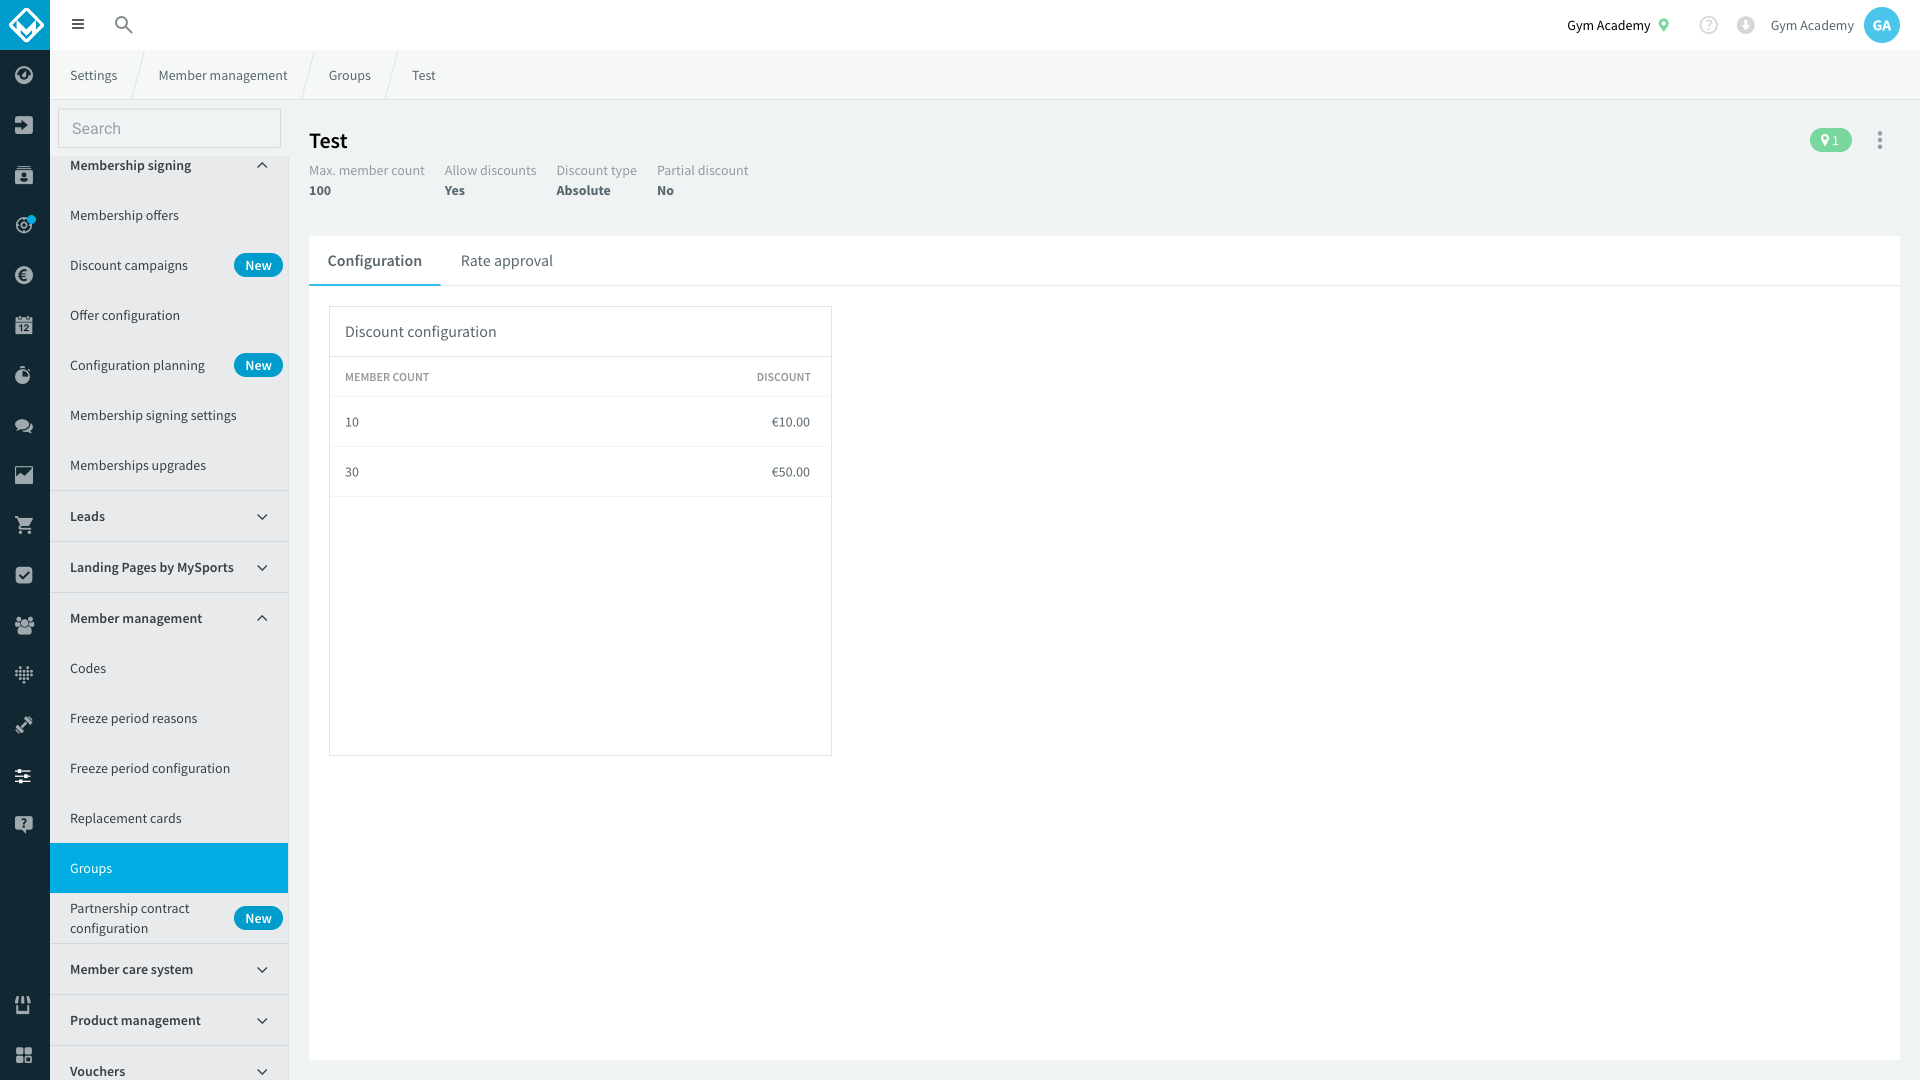The height and width of the screenshot is (1080, 1920).
Task: Select the Configuration tab
Action: [375, 261]
